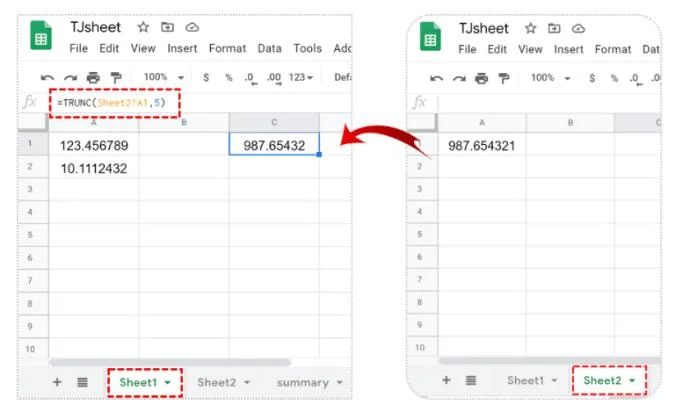The width and height of the screenshot is (690, 412).
Task: Switch to Sheet2 tab in left window
Action: (217, 383)
